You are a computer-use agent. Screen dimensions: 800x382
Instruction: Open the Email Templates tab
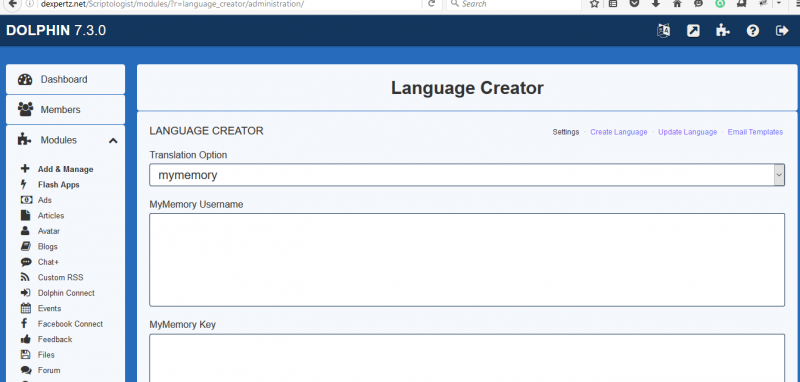[755, 132]
